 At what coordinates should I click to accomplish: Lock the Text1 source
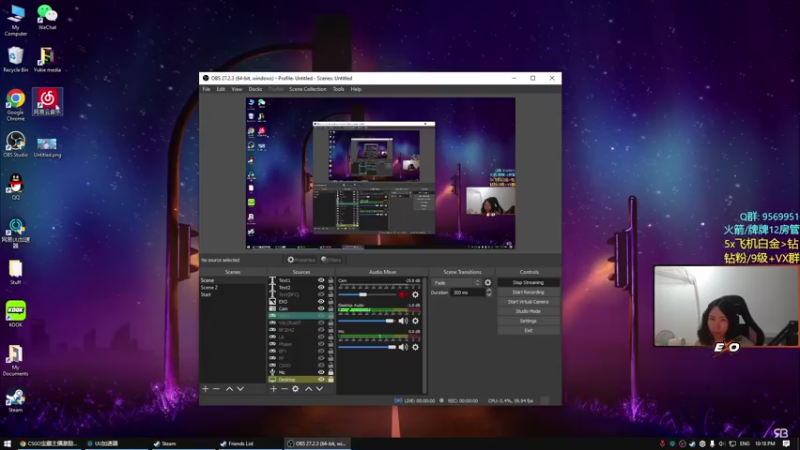tap(331, 280)
